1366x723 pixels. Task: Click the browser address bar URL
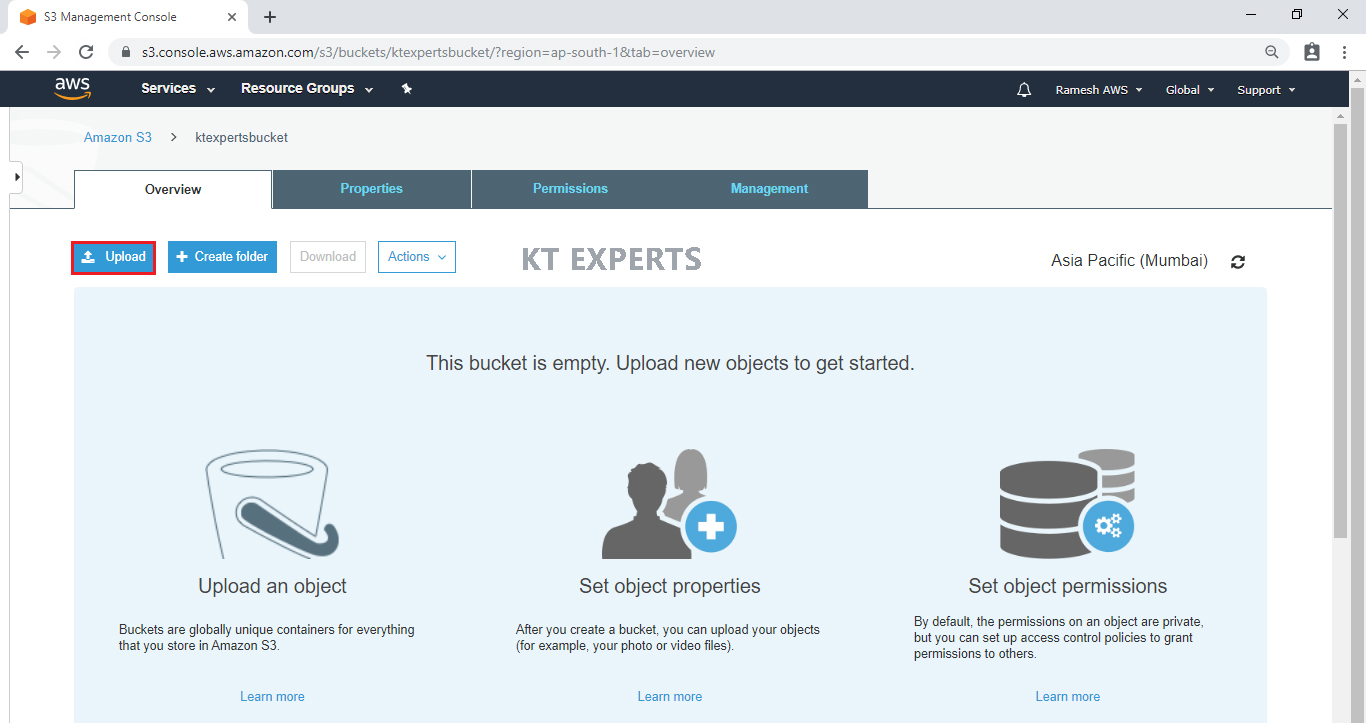coord(428,52)
